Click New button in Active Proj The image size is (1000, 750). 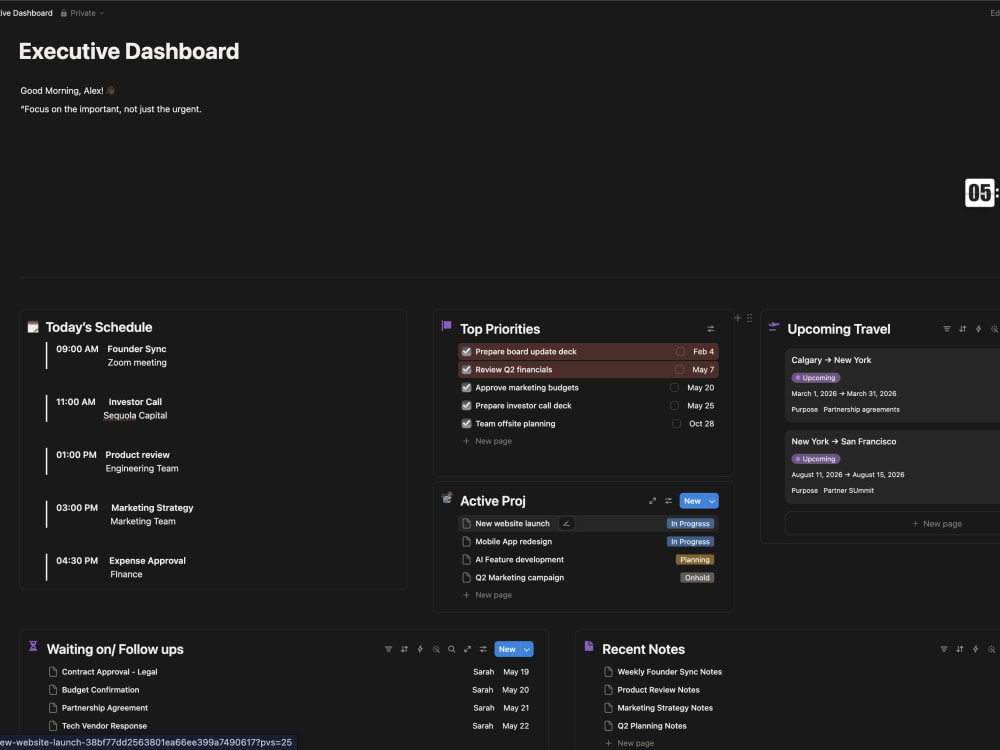pos(693,501)
